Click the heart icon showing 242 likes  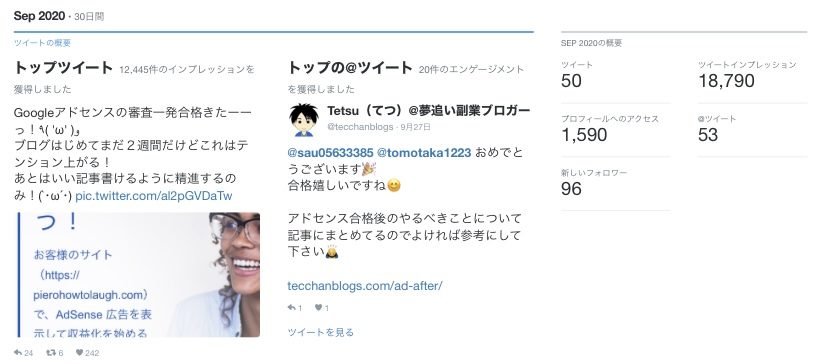[79, 352]
